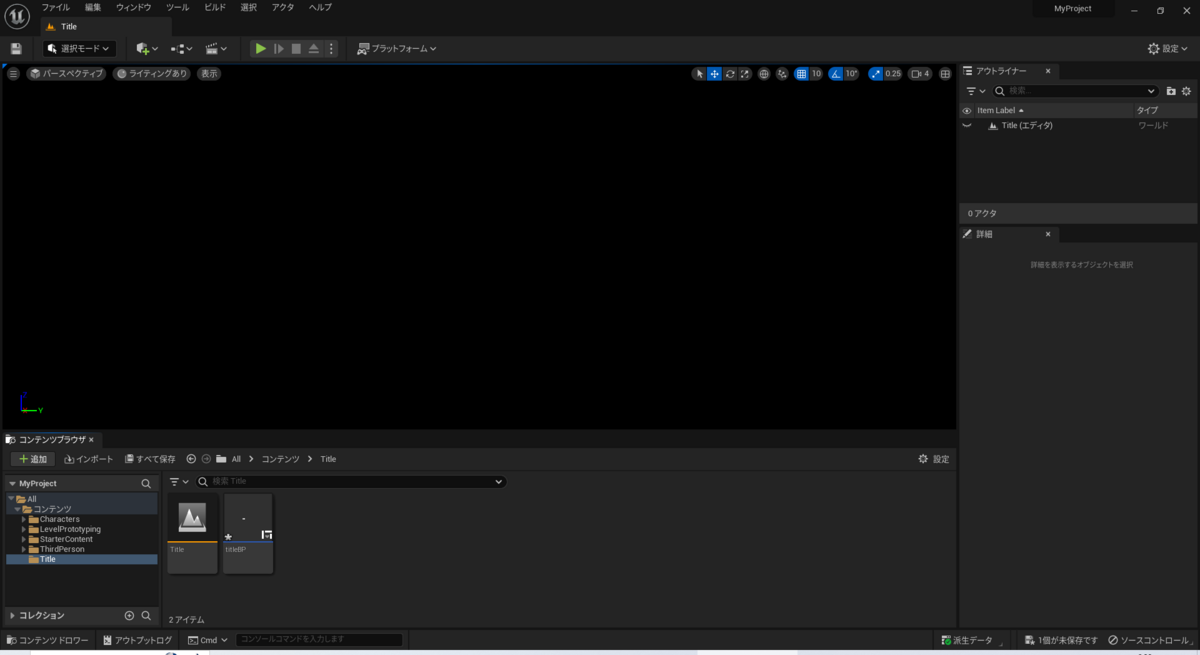Toggle the Outliner eye visibility column

pos(966,111)
